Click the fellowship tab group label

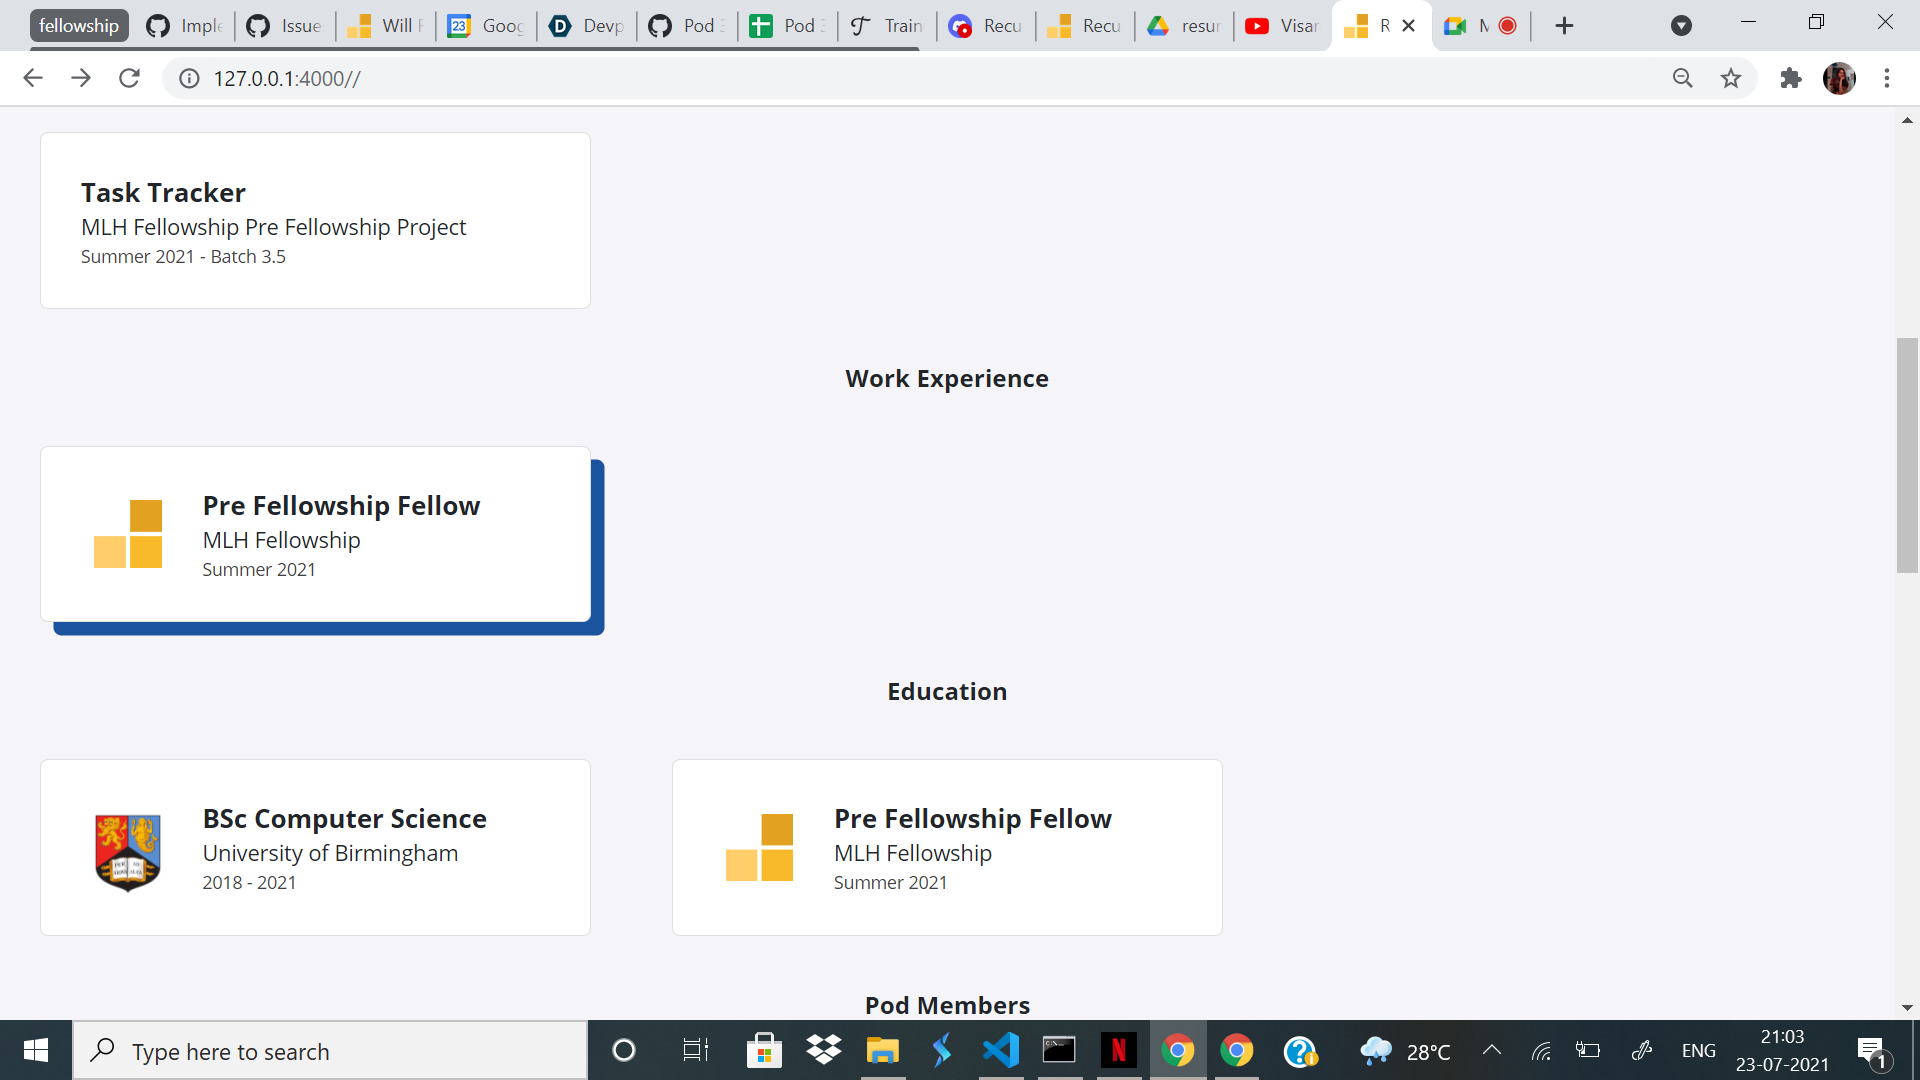tap(79, 26)
